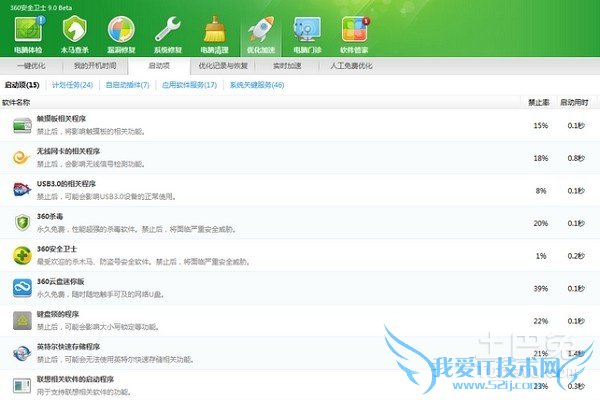Click the 22% rate for 键盘锁的程序

pos(541,321)
